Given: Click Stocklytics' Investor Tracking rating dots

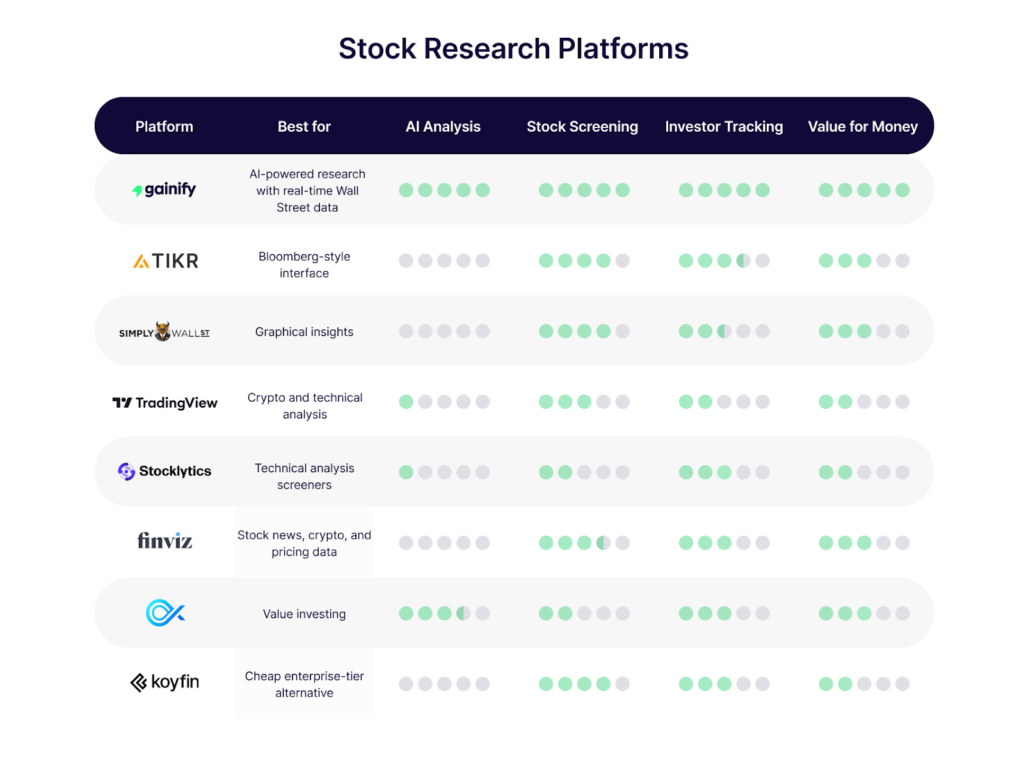Looking at the screenshot, I should 724,472.
